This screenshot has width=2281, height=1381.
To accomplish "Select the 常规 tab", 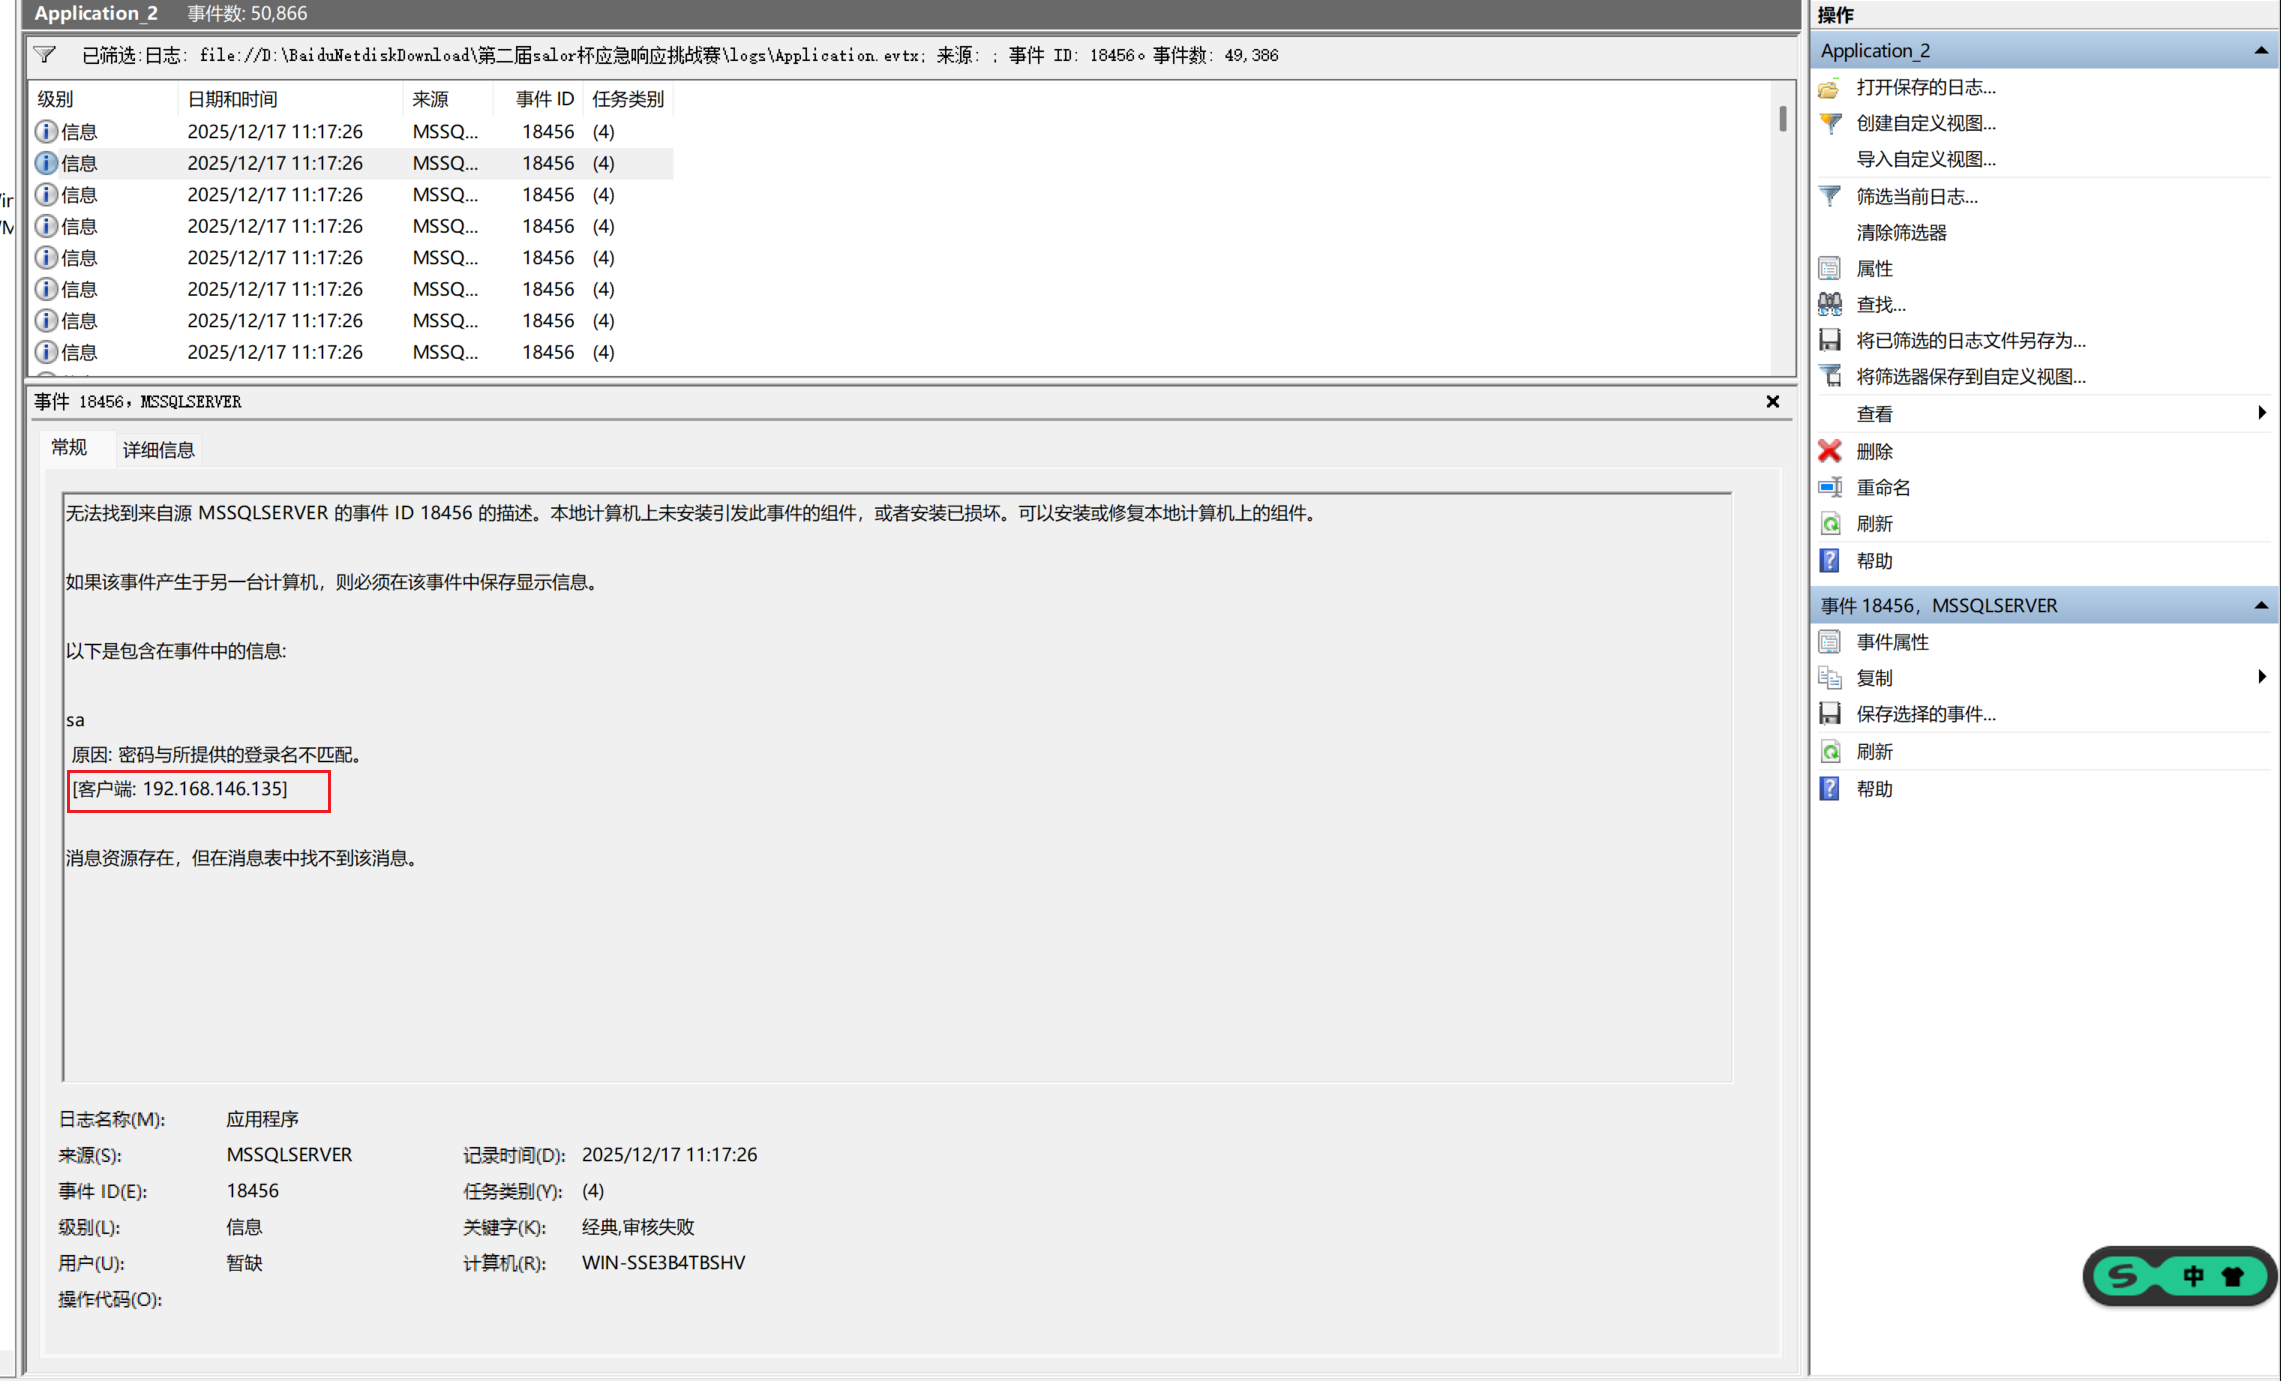I will pyautogui.click(x=69, y=448).
